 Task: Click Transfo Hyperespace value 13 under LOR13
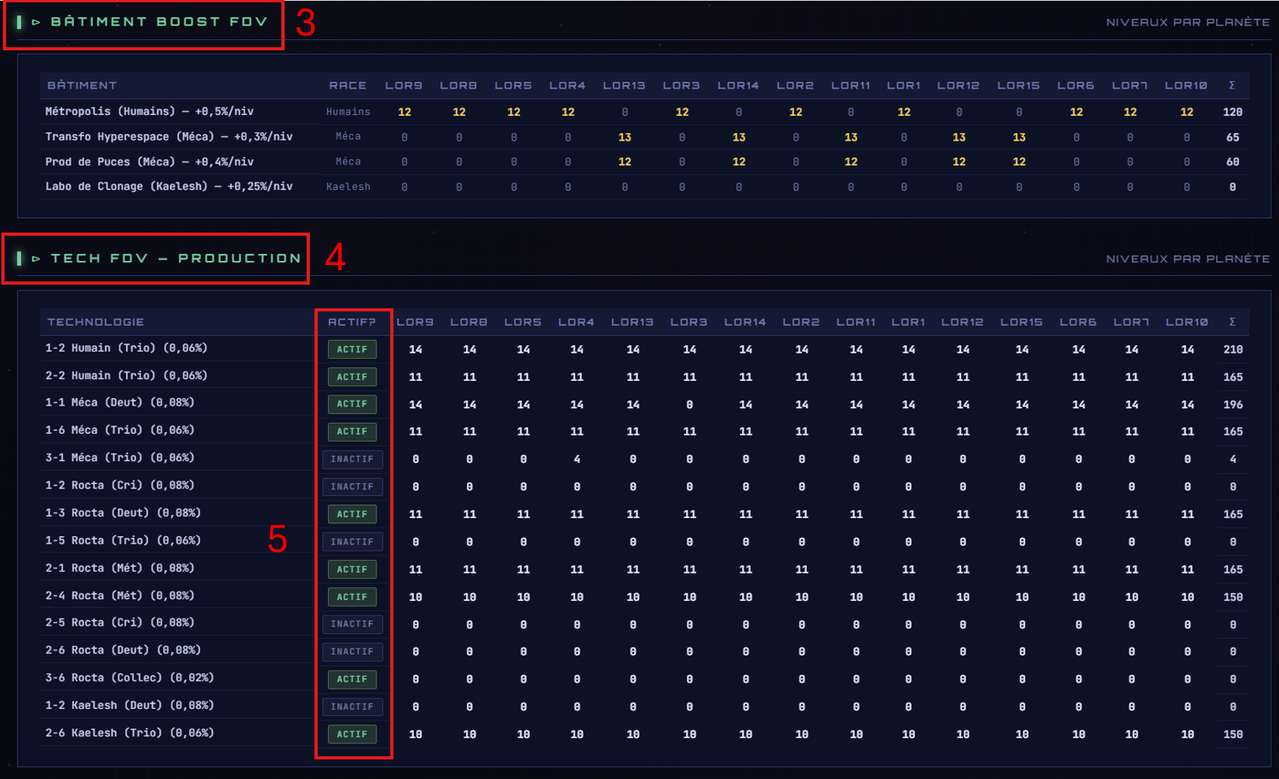pos(625,137)
